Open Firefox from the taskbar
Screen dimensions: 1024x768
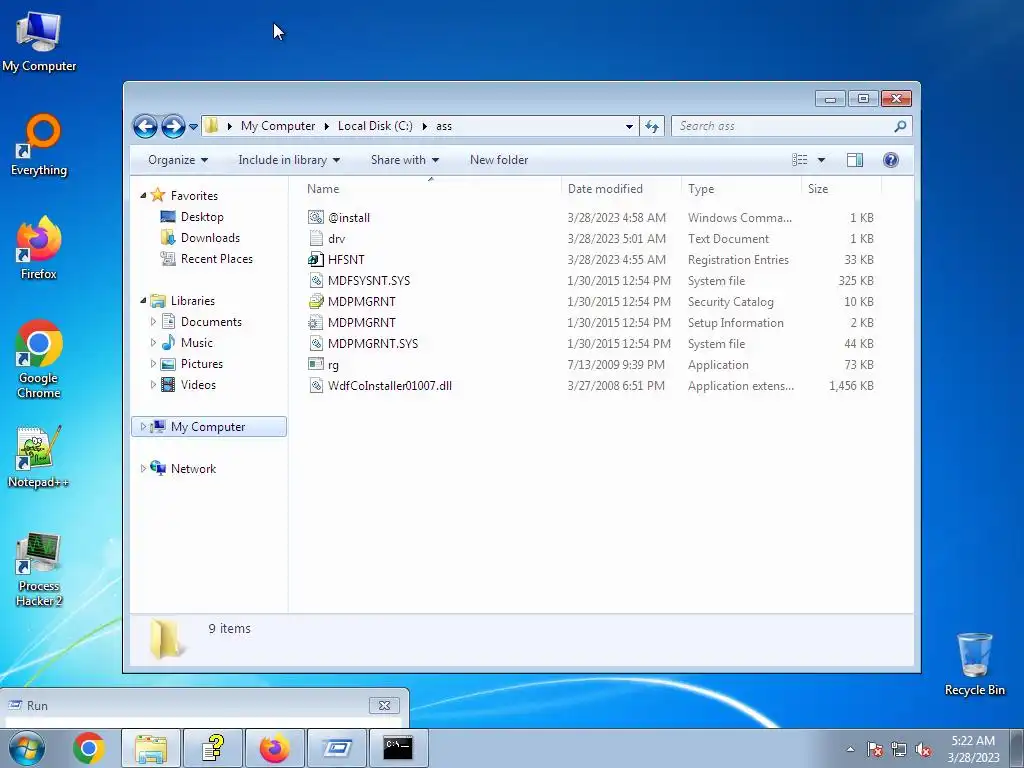click(x=275, y=748)
